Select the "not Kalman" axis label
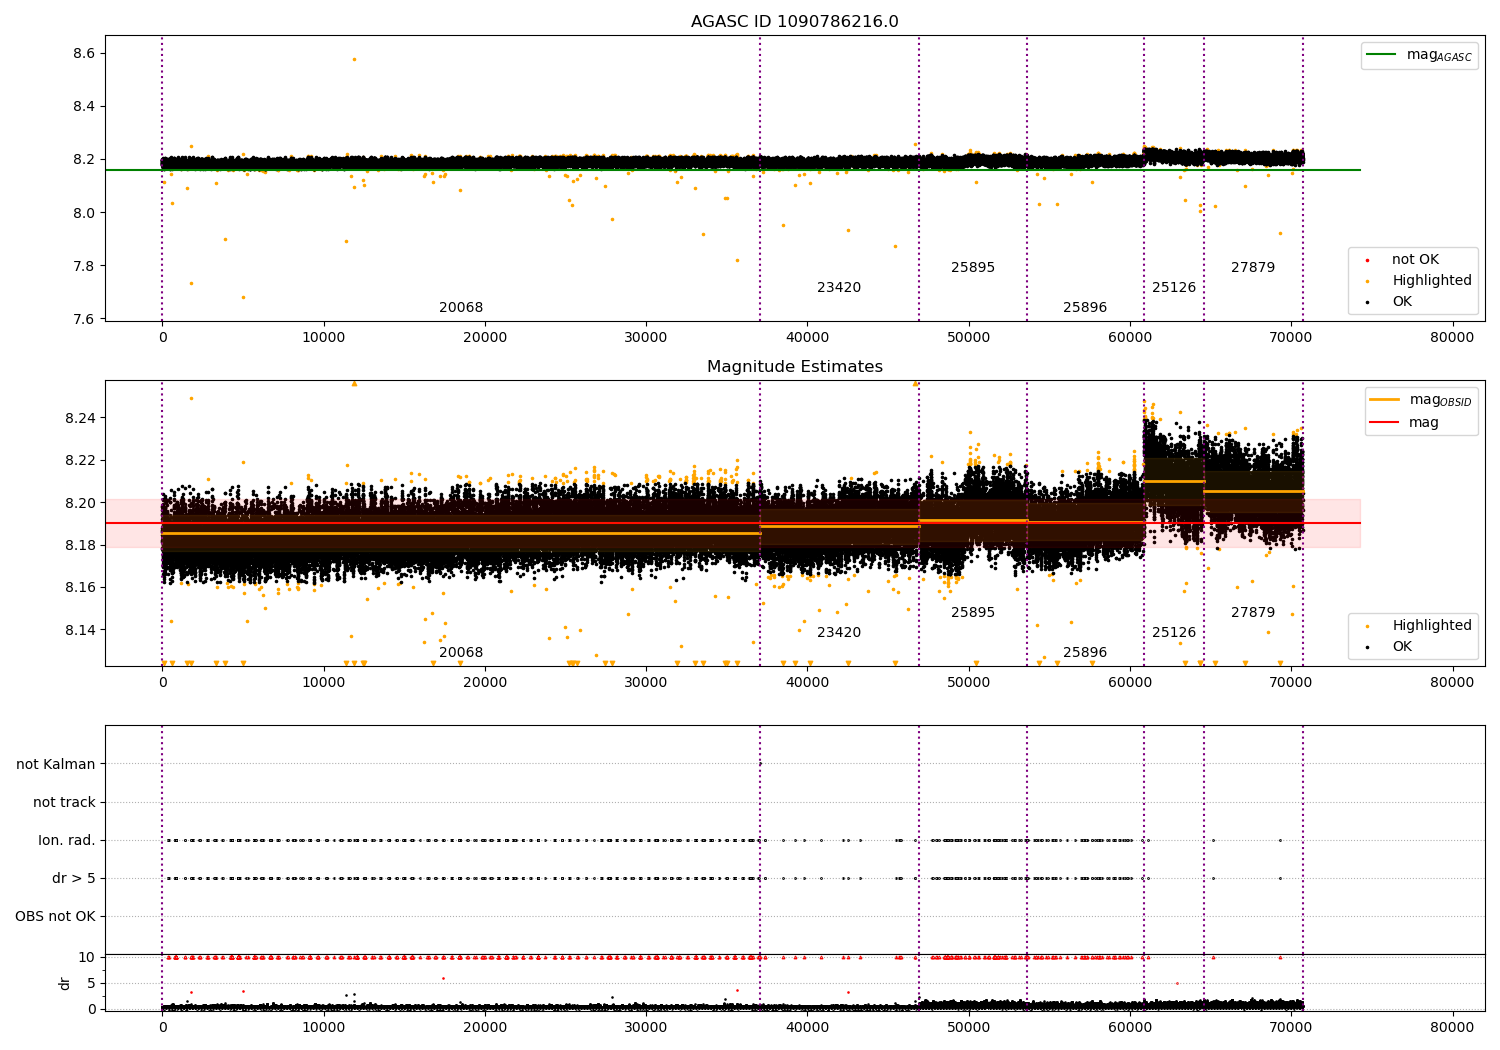The image size is (1500, 1050). (x=56, y=764)
